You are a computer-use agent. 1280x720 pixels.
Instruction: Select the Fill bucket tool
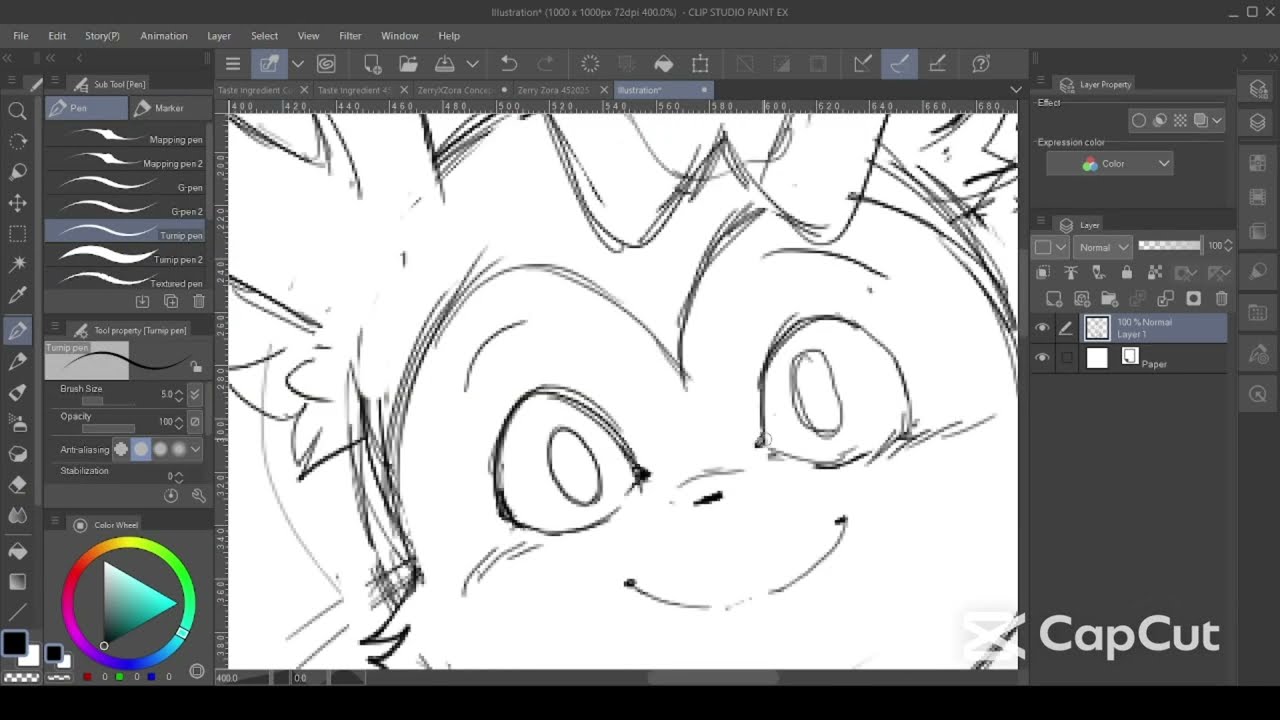click(17, 550)
